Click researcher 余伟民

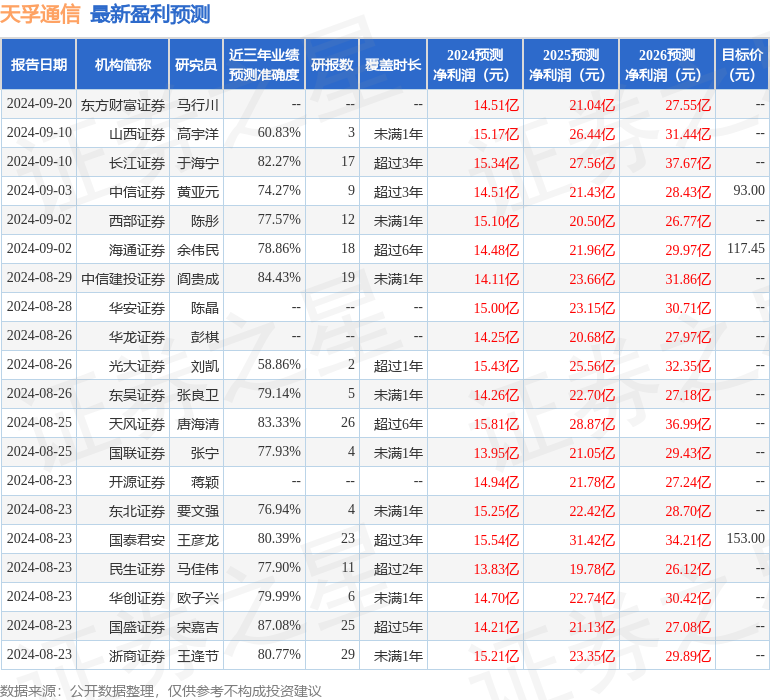coord(198,250)
